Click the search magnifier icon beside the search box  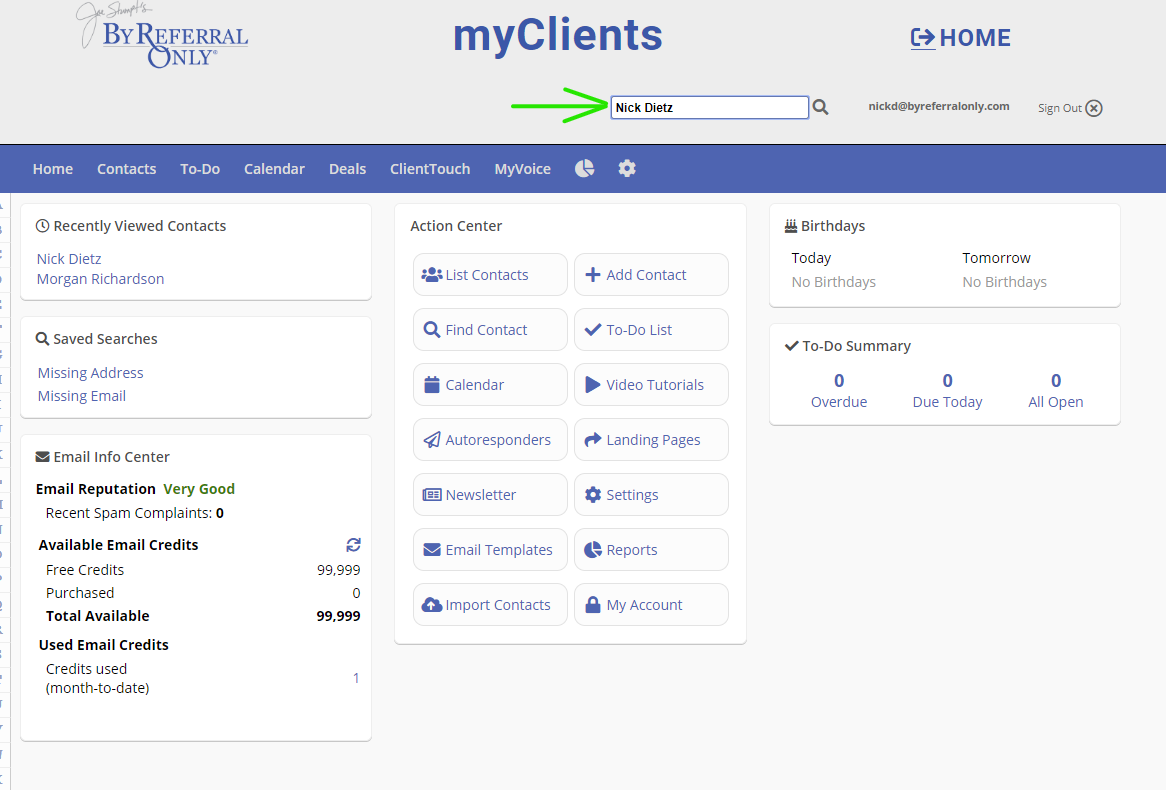820,107
